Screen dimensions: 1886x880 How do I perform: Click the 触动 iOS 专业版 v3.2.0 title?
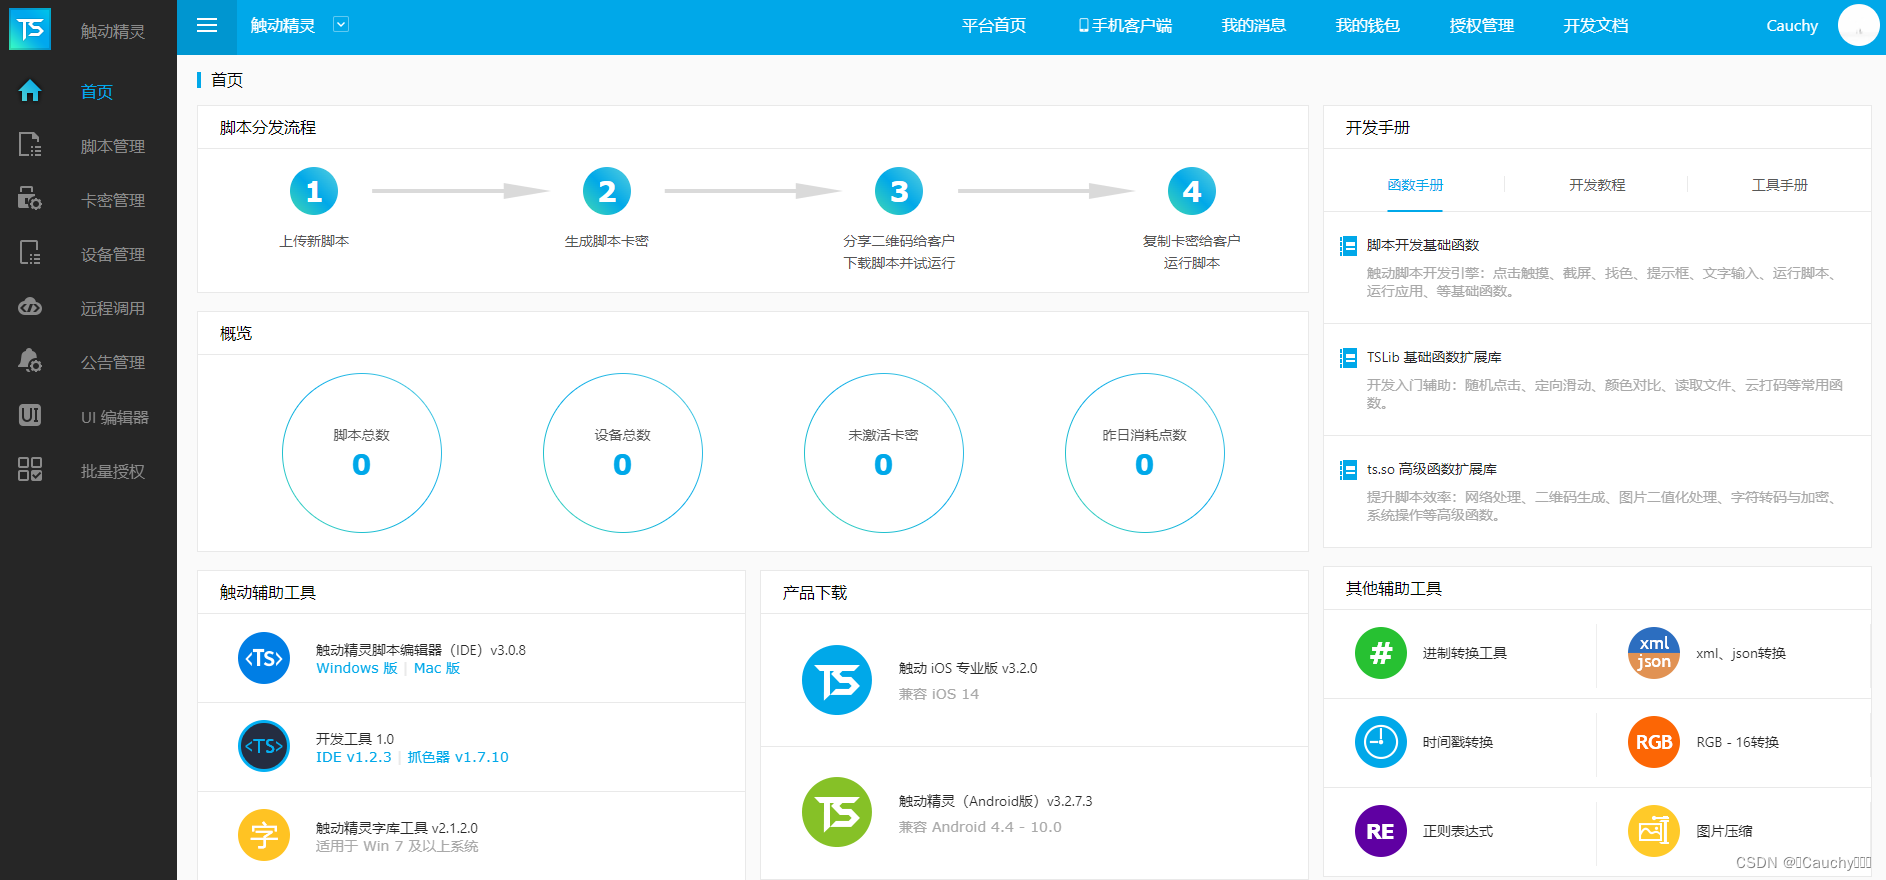[x=968, y=668]
